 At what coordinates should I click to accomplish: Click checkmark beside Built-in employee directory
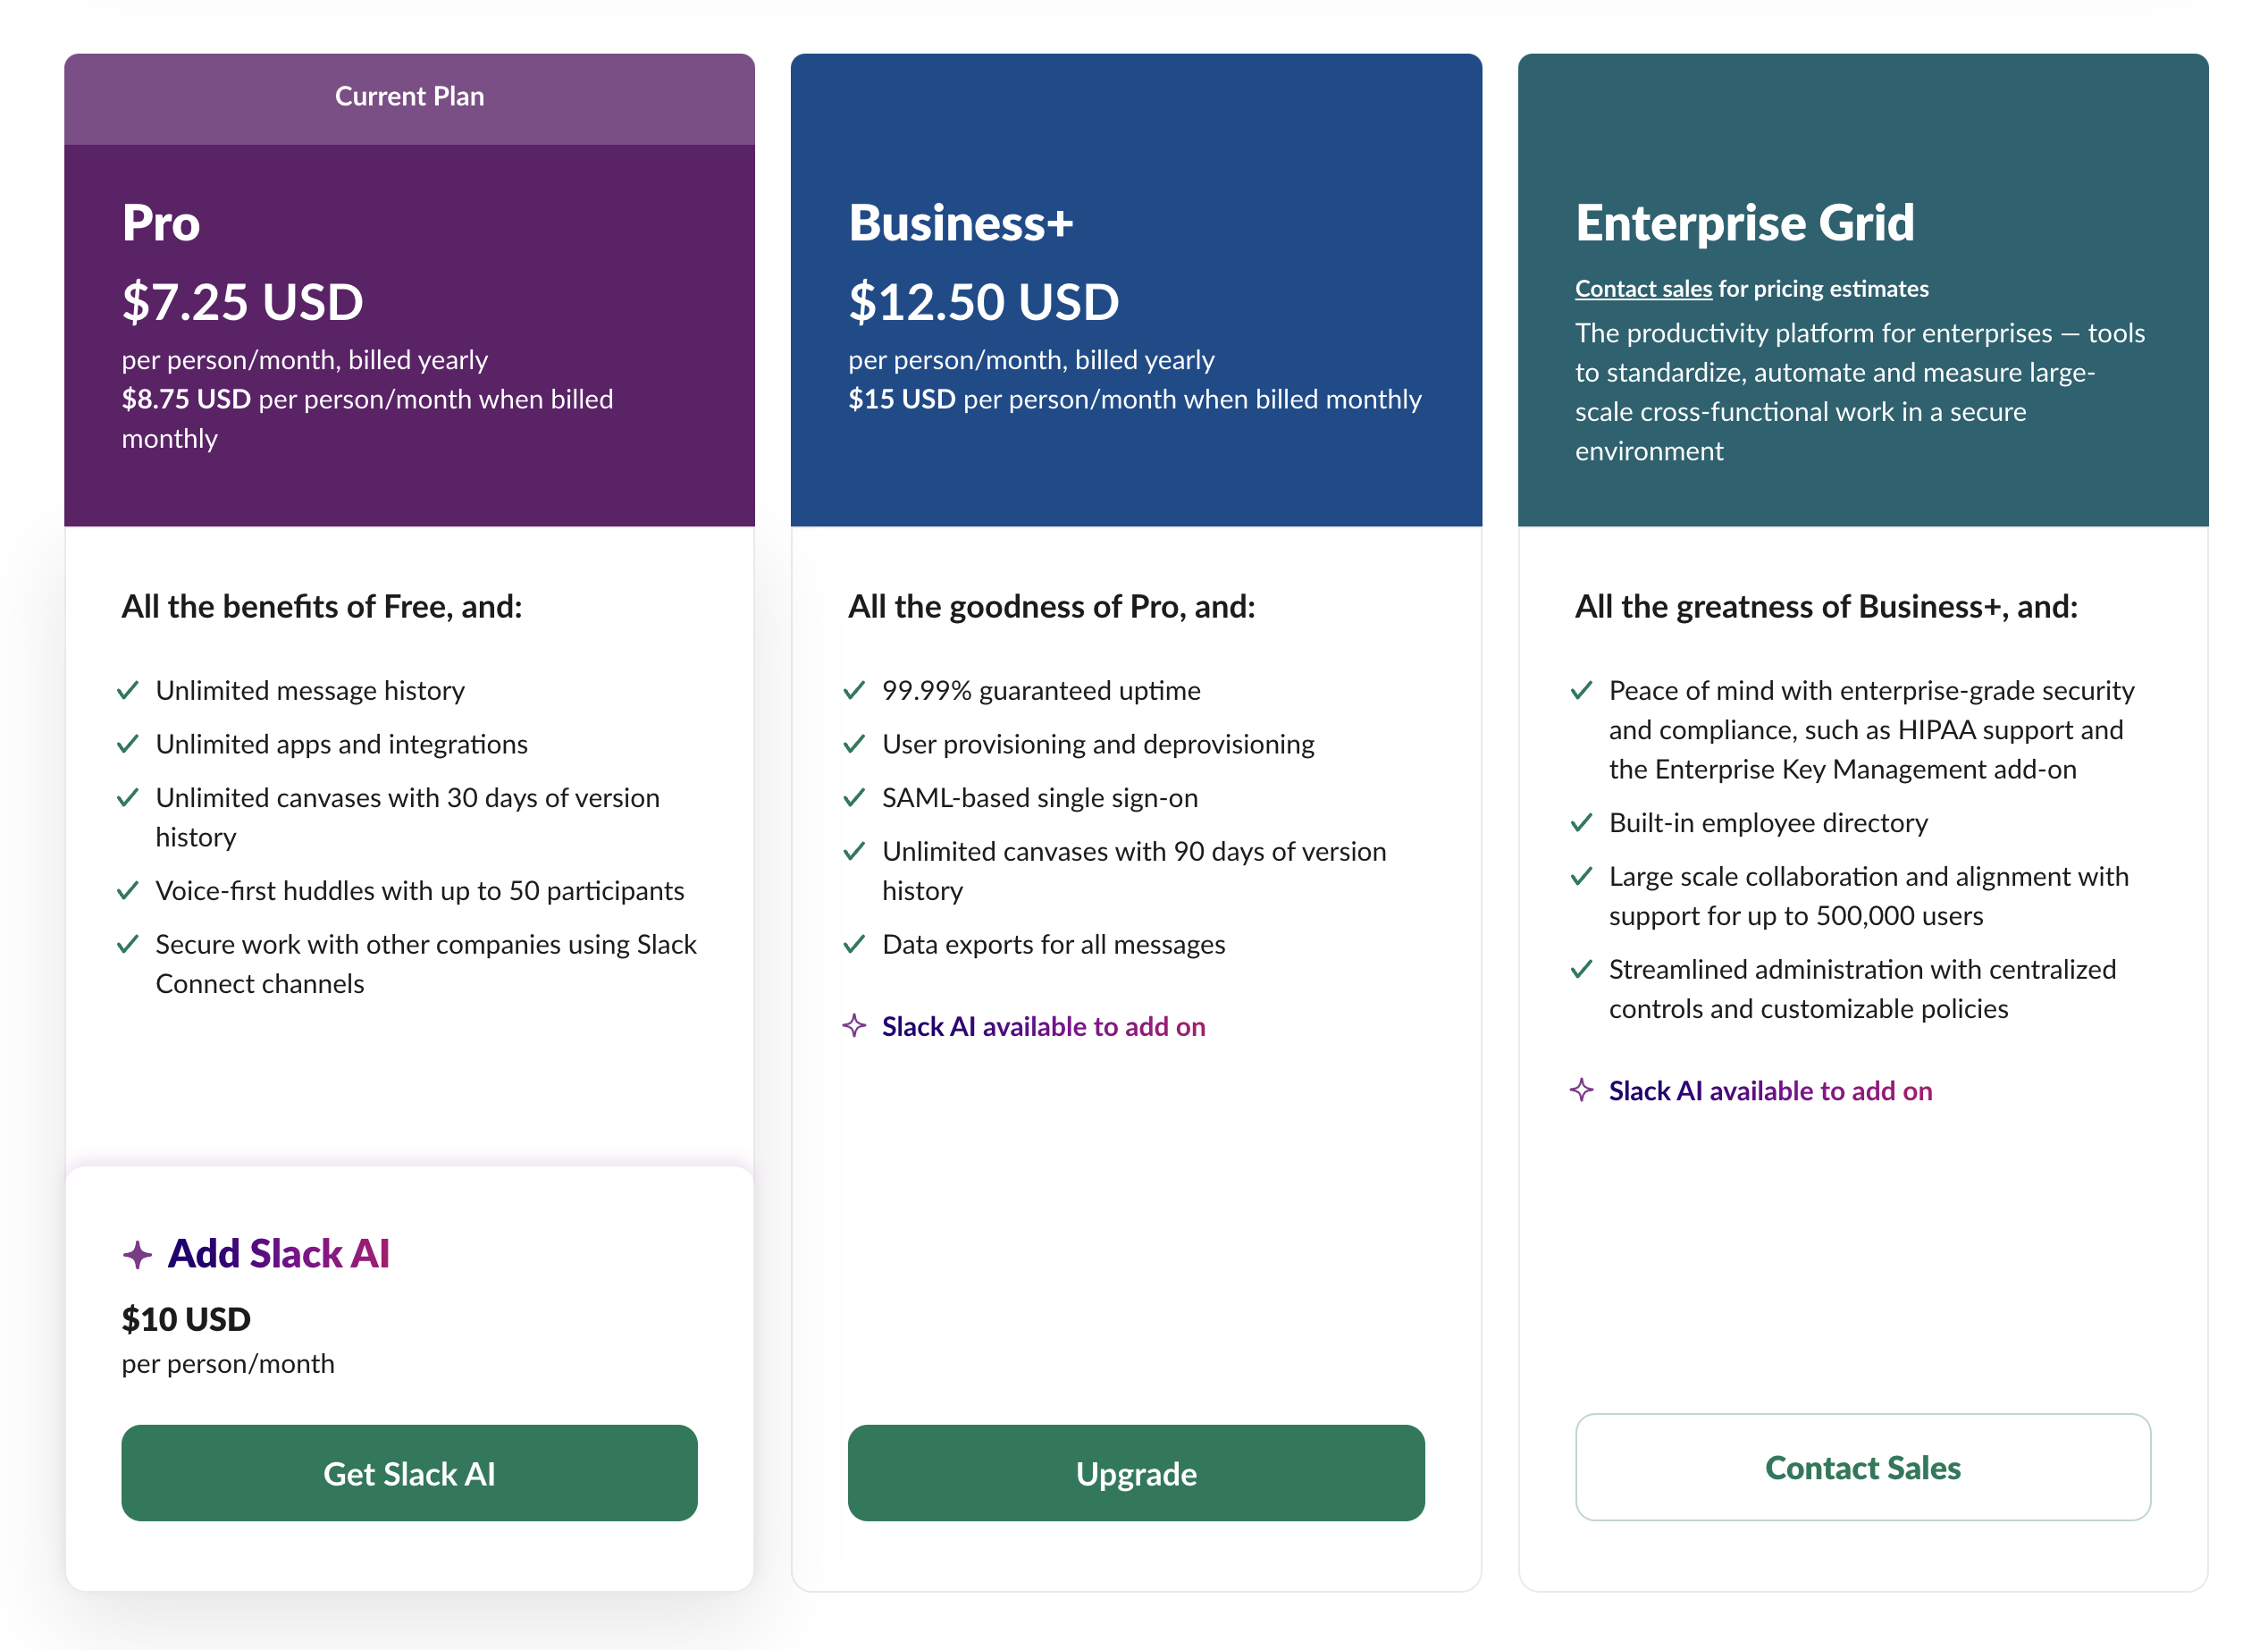coord(1581,823)
